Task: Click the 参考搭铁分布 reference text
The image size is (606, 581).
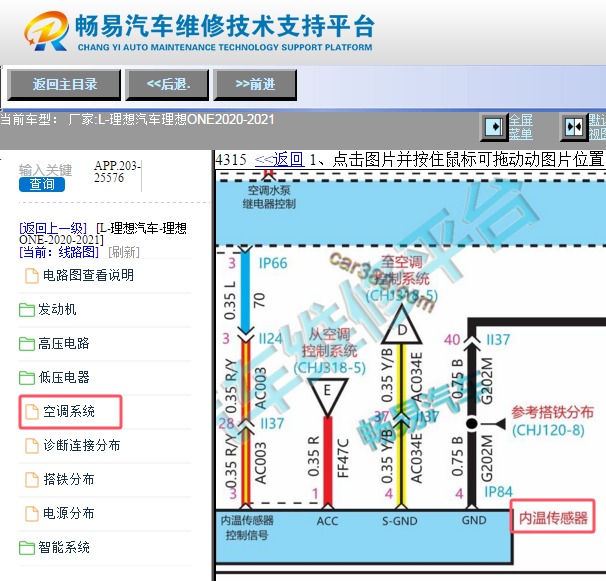Action: 553,412
